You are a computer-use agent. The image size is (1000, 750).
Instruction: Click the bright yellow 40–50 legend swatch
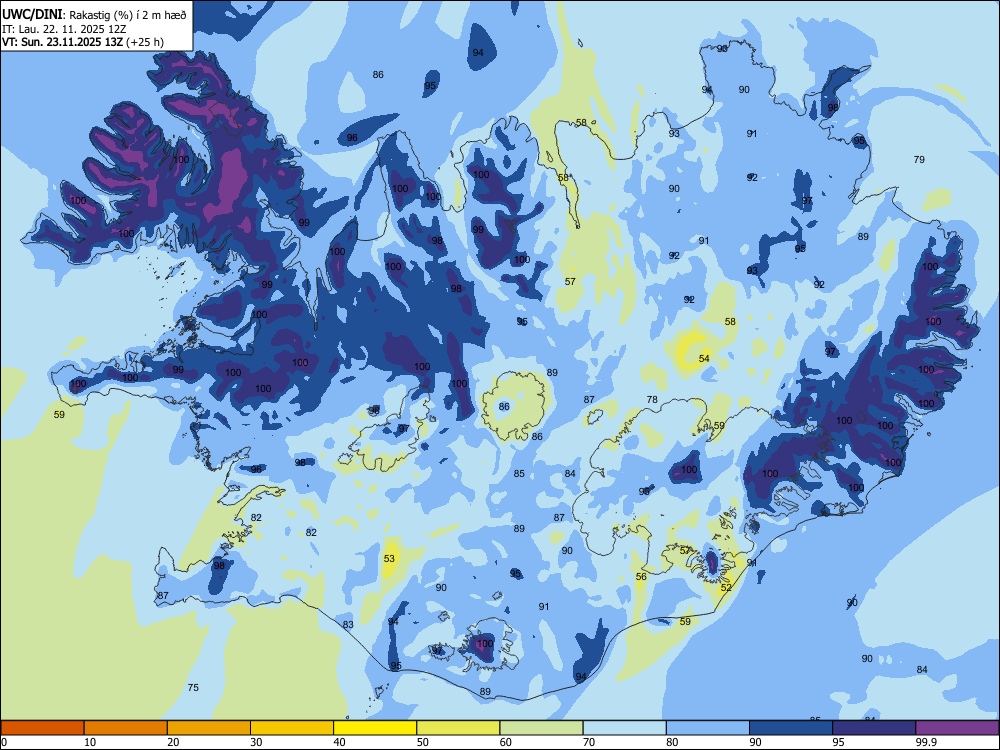(375, 728)
